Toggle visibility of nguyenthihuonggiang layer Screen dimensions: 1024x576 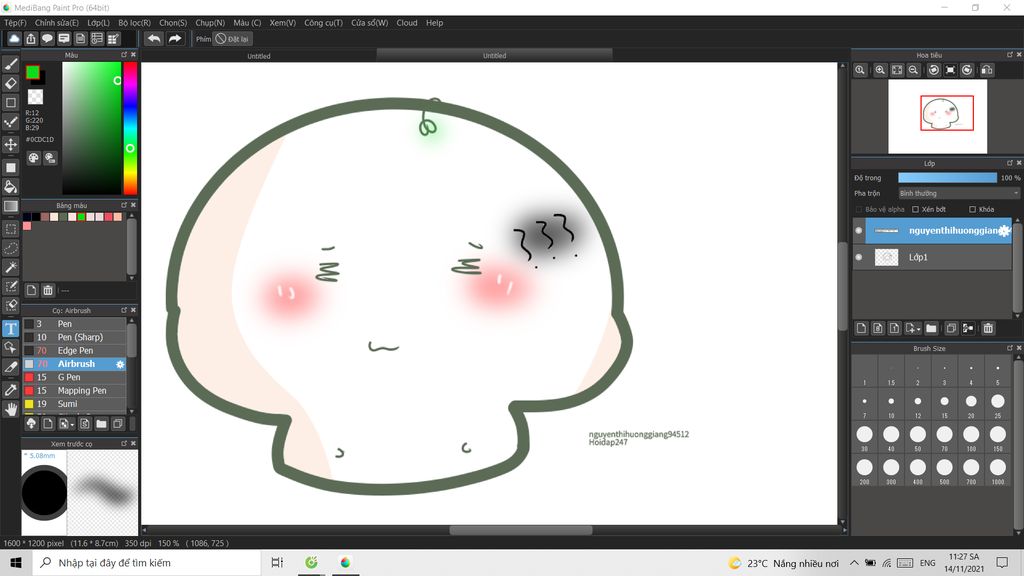point(859,231)
